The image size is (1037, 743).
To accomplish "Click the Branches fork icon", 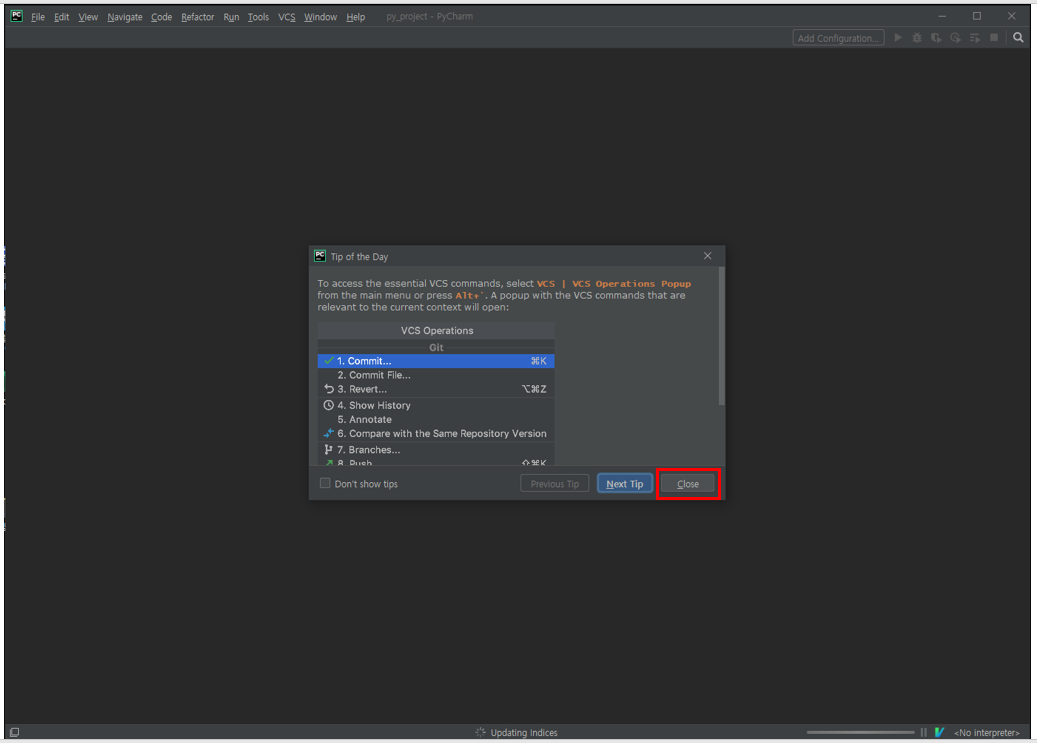I will point(329,449).
